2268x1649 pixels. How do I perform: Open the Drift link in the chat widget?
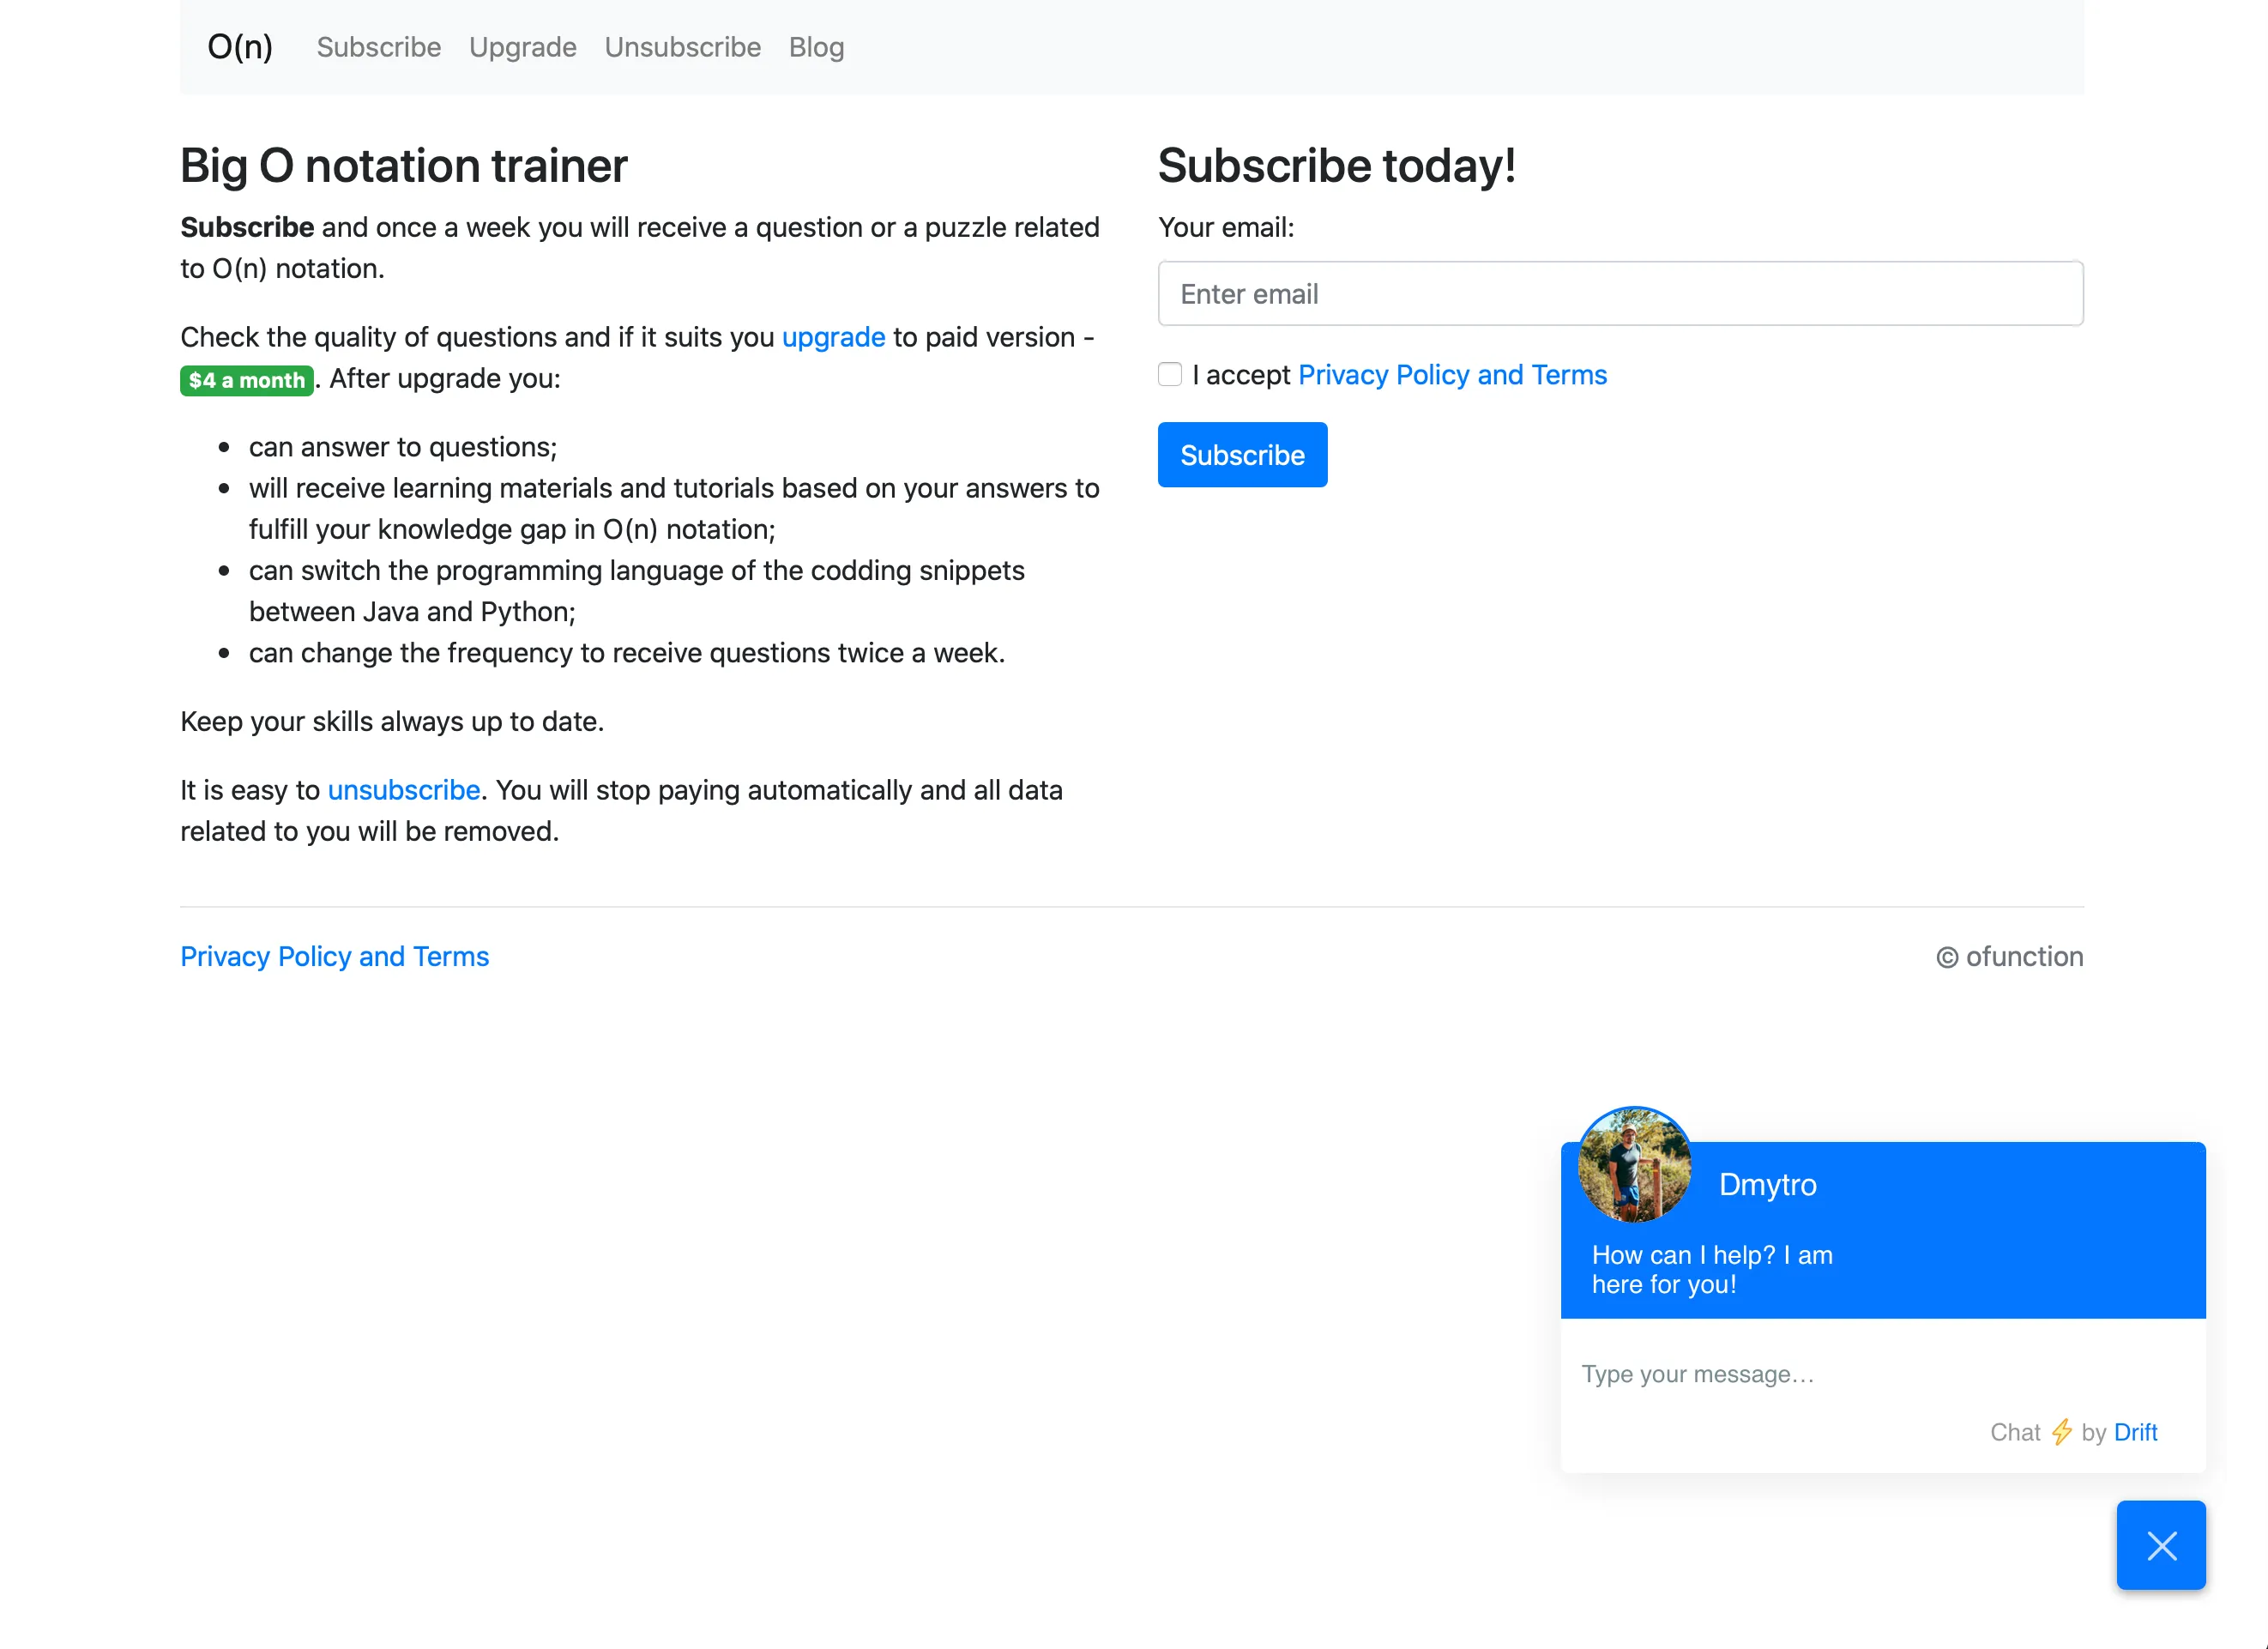(x=2136, y=1432)
